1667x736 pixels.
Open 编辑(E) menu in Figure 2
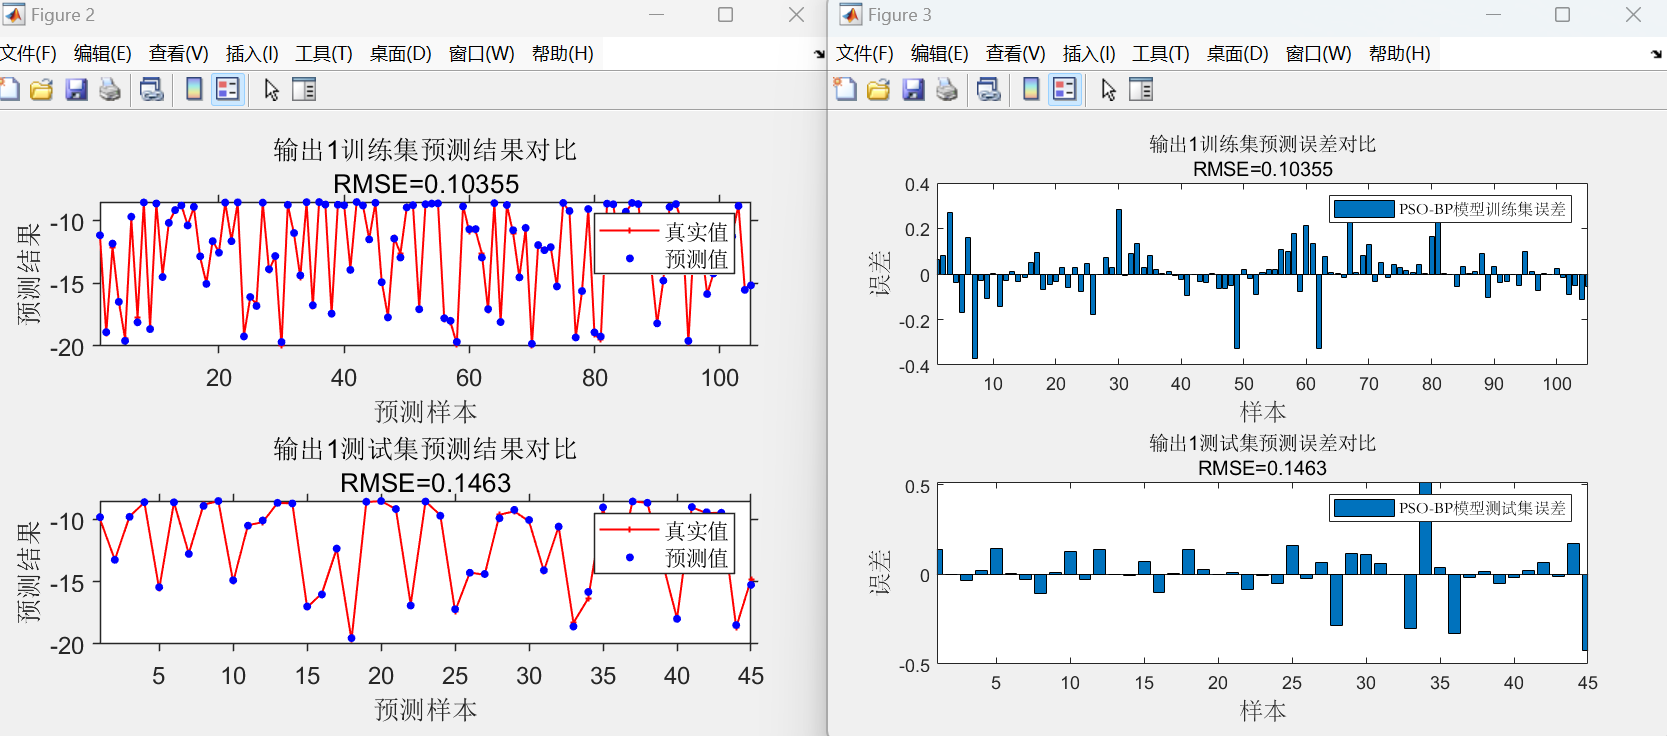[x=103, y=54]
